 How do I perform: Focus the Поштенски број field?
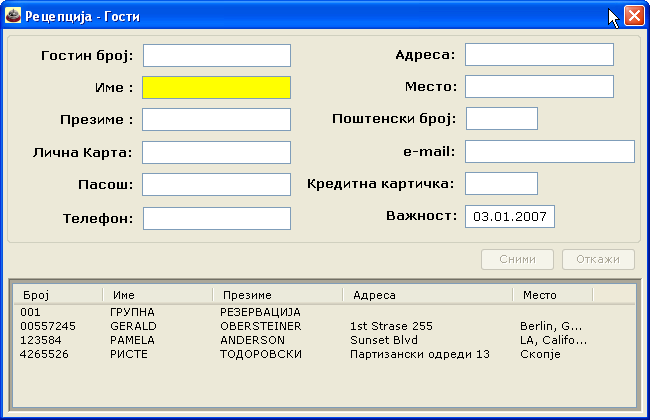point(501,119)
